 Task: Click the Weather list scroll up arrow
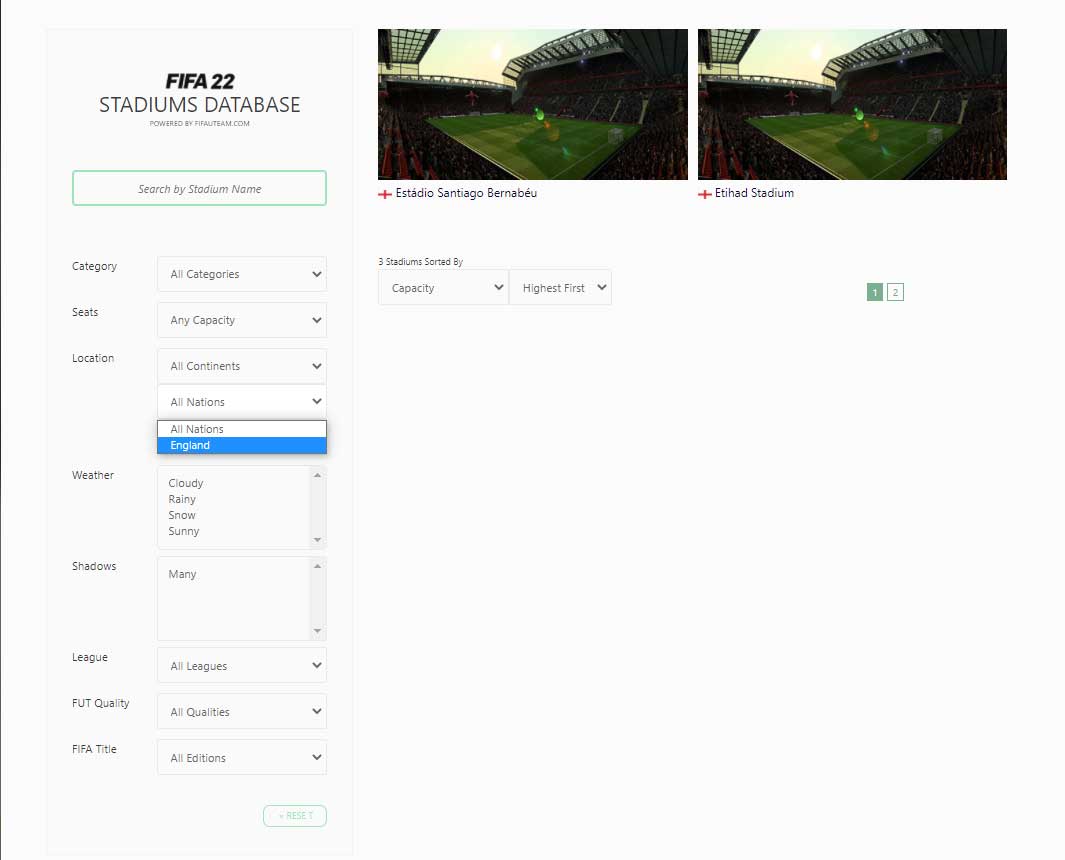(317, 475)
